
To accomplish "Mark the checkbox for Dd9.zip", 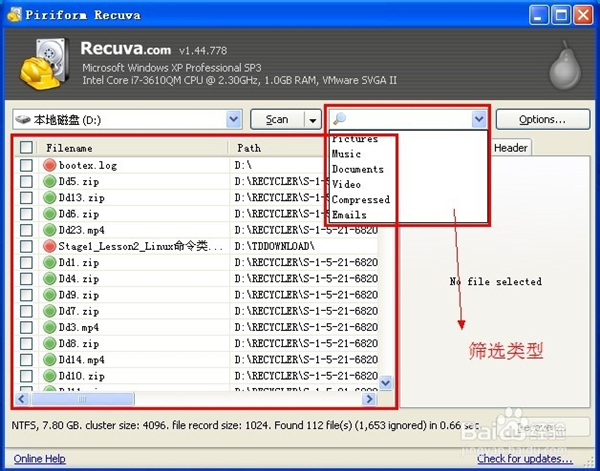I will [26, 295].
